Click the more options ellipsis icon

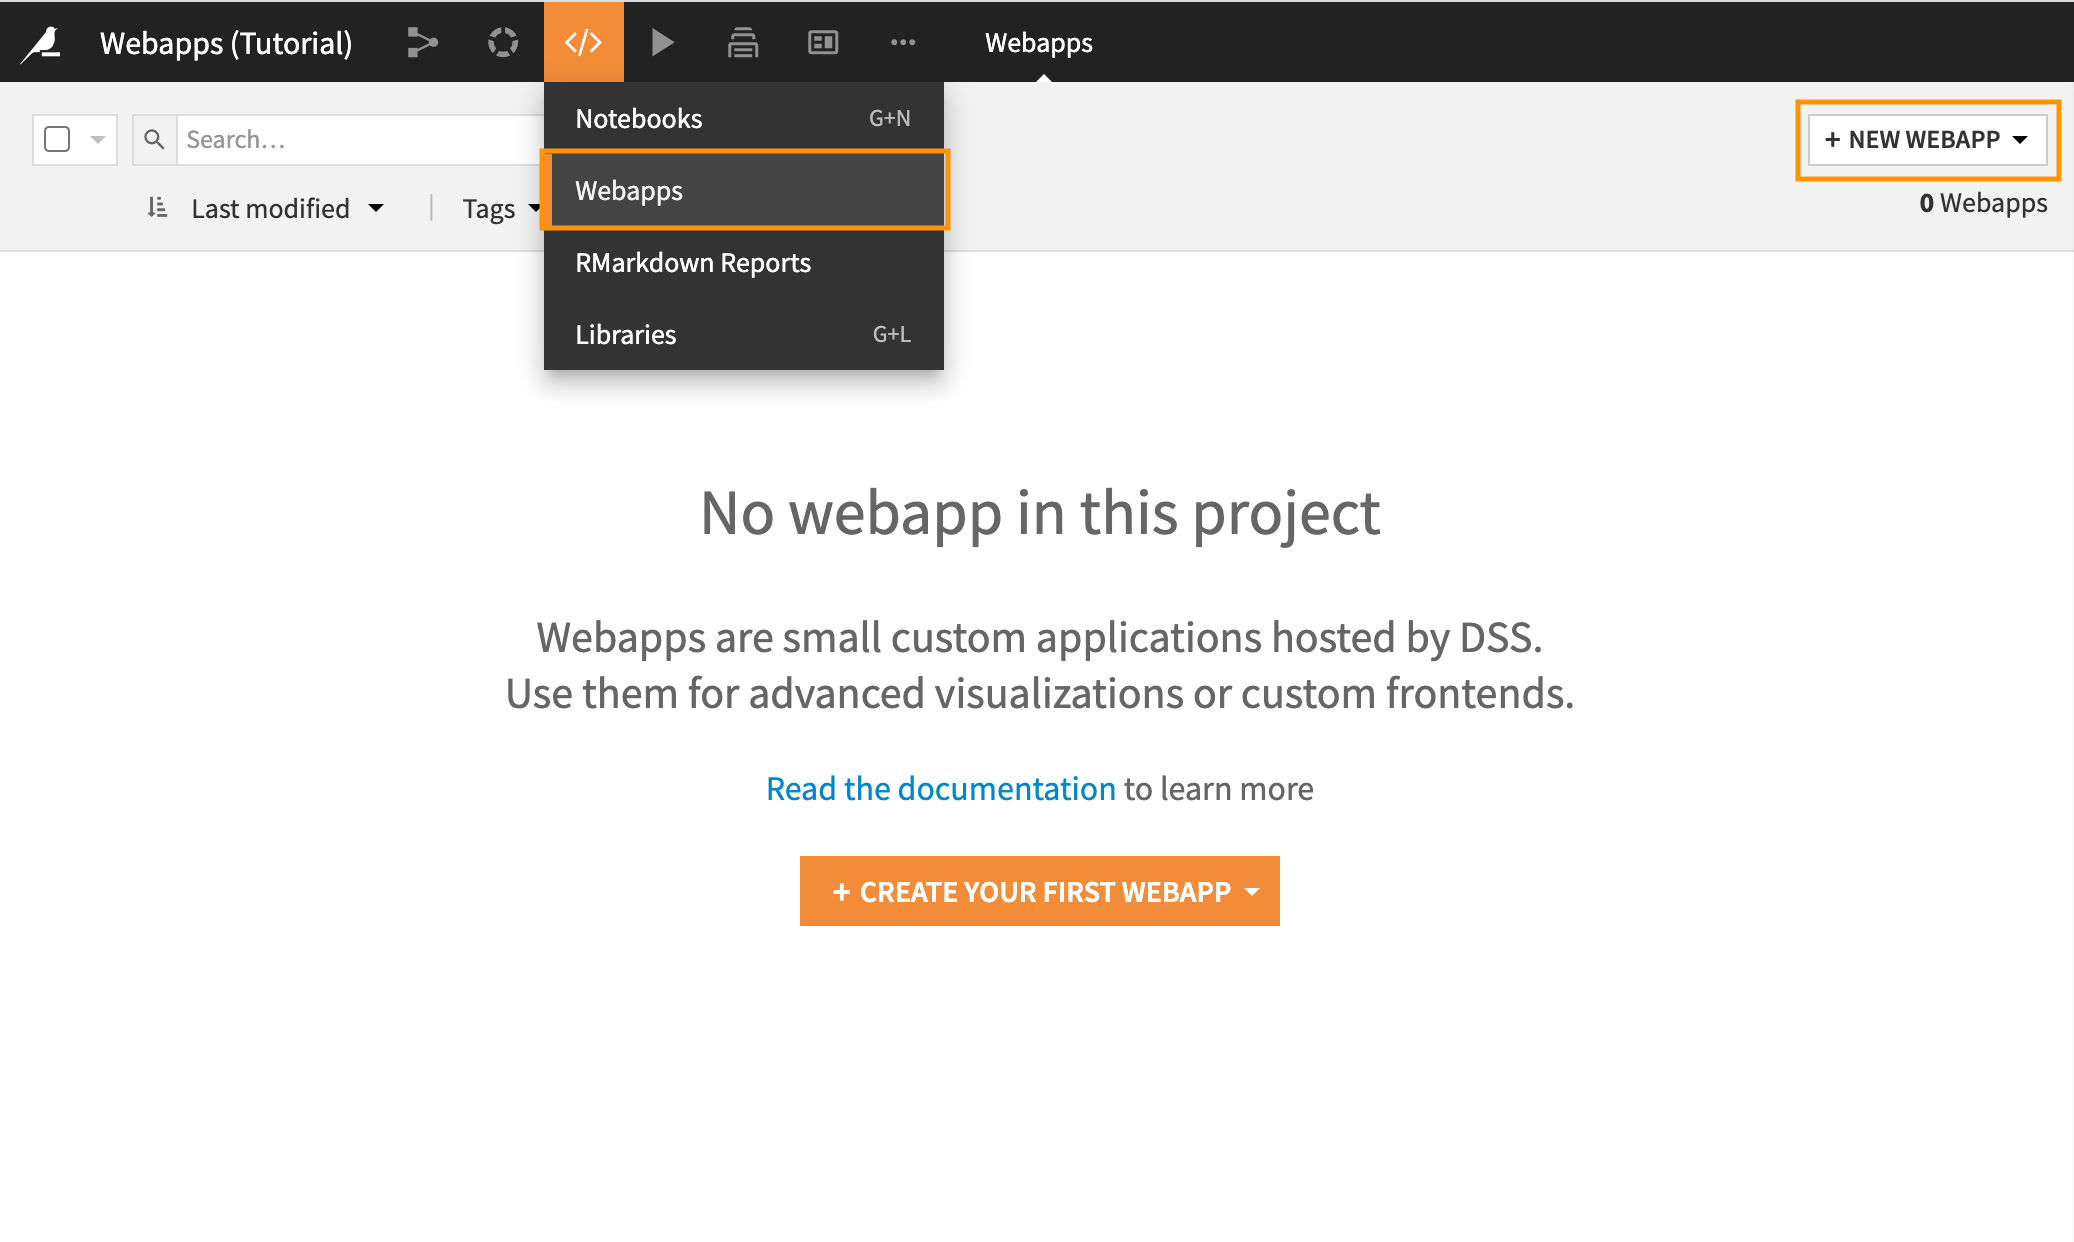903,41
